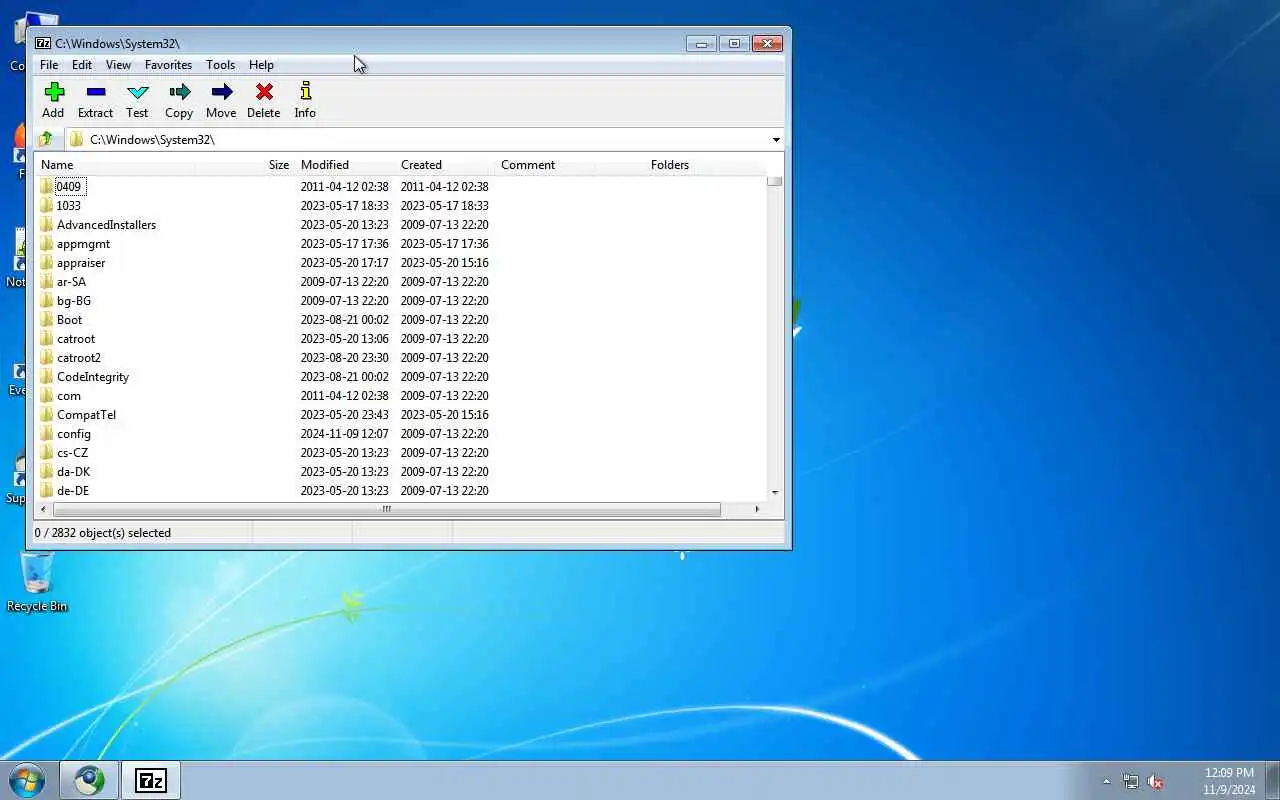The height and width of the screenshot is (800, 1280).
Task: Sort by Created column header
Action: tap(444, 165)
